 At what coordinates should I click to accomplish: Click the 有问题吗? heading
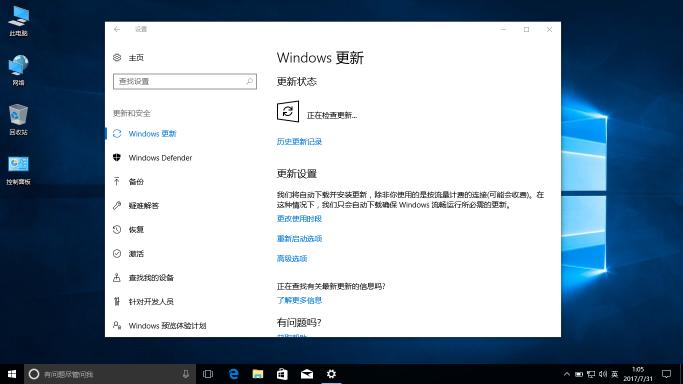point(299,323)
